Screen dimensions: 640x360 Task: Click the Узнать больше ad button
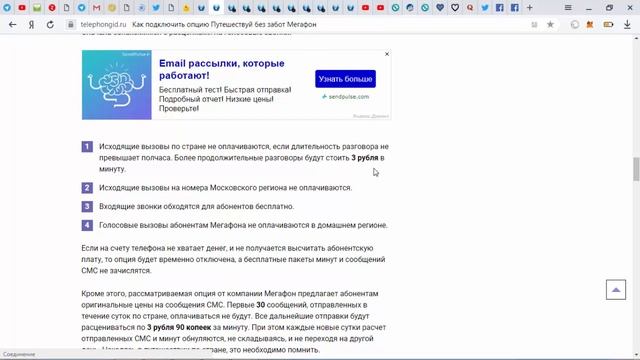tap(345, 79)
